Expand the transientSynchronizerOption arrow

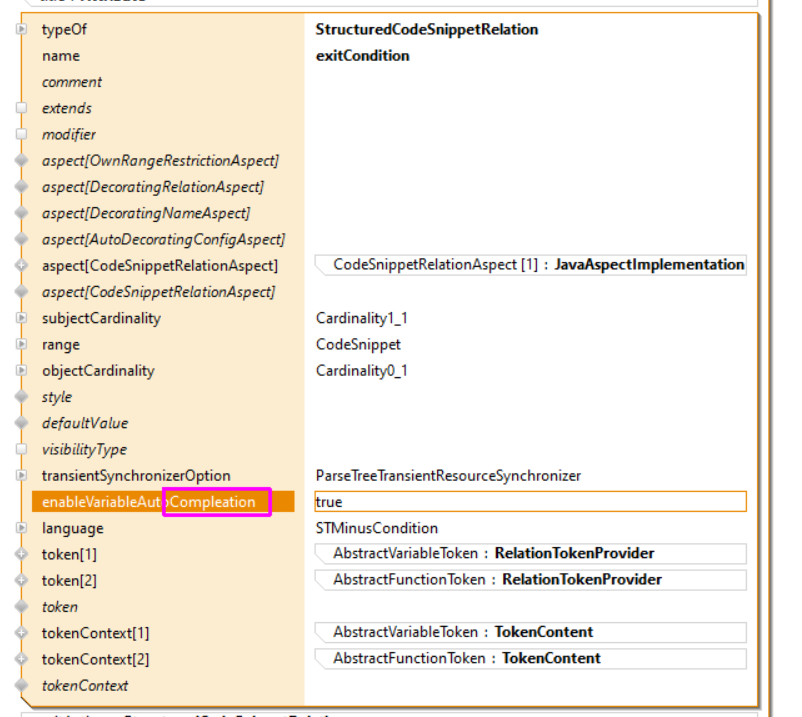(21, 476)
